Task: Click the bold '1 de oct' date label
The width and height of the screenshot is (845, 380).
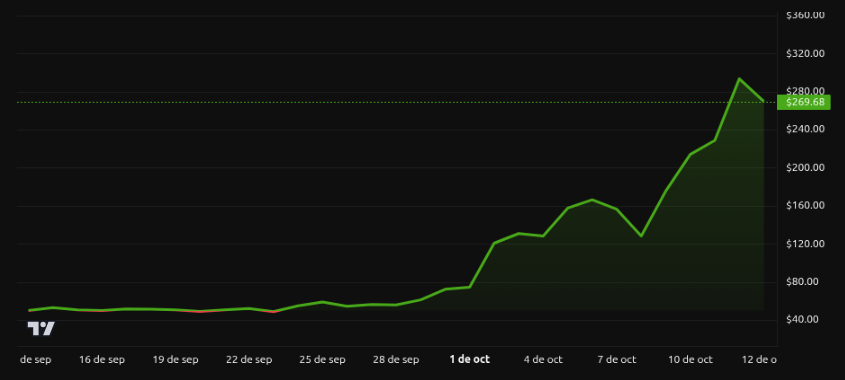Action: tap(470, 360)
